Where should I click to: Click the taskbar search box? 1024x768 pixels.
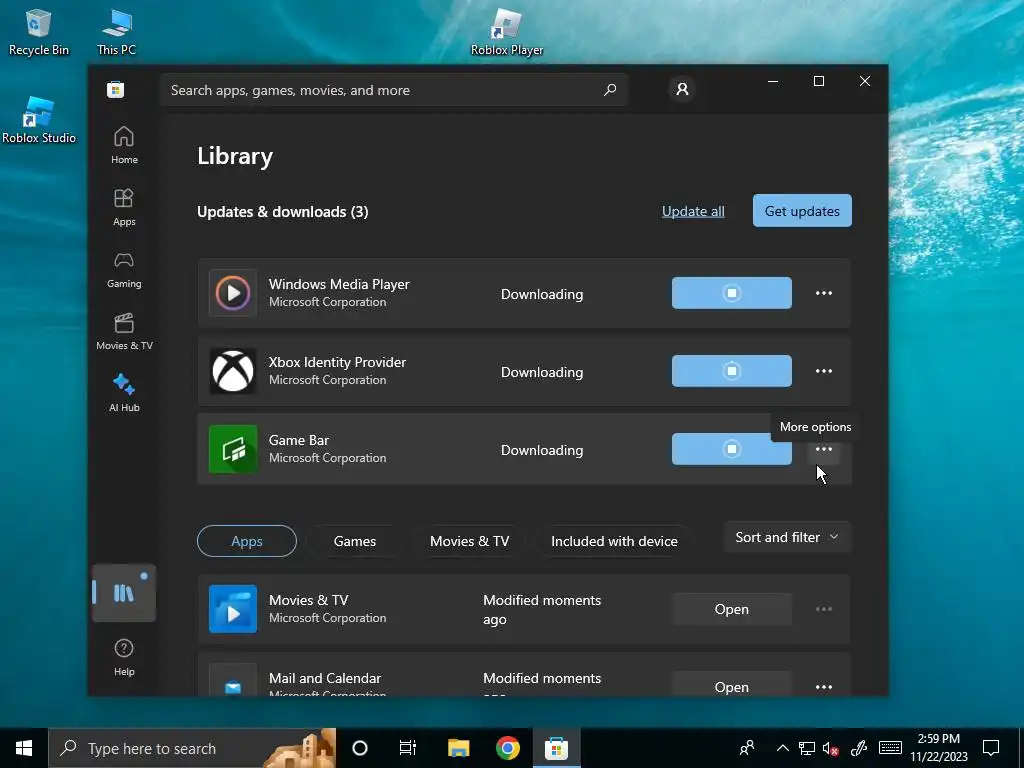pos(192,748)
